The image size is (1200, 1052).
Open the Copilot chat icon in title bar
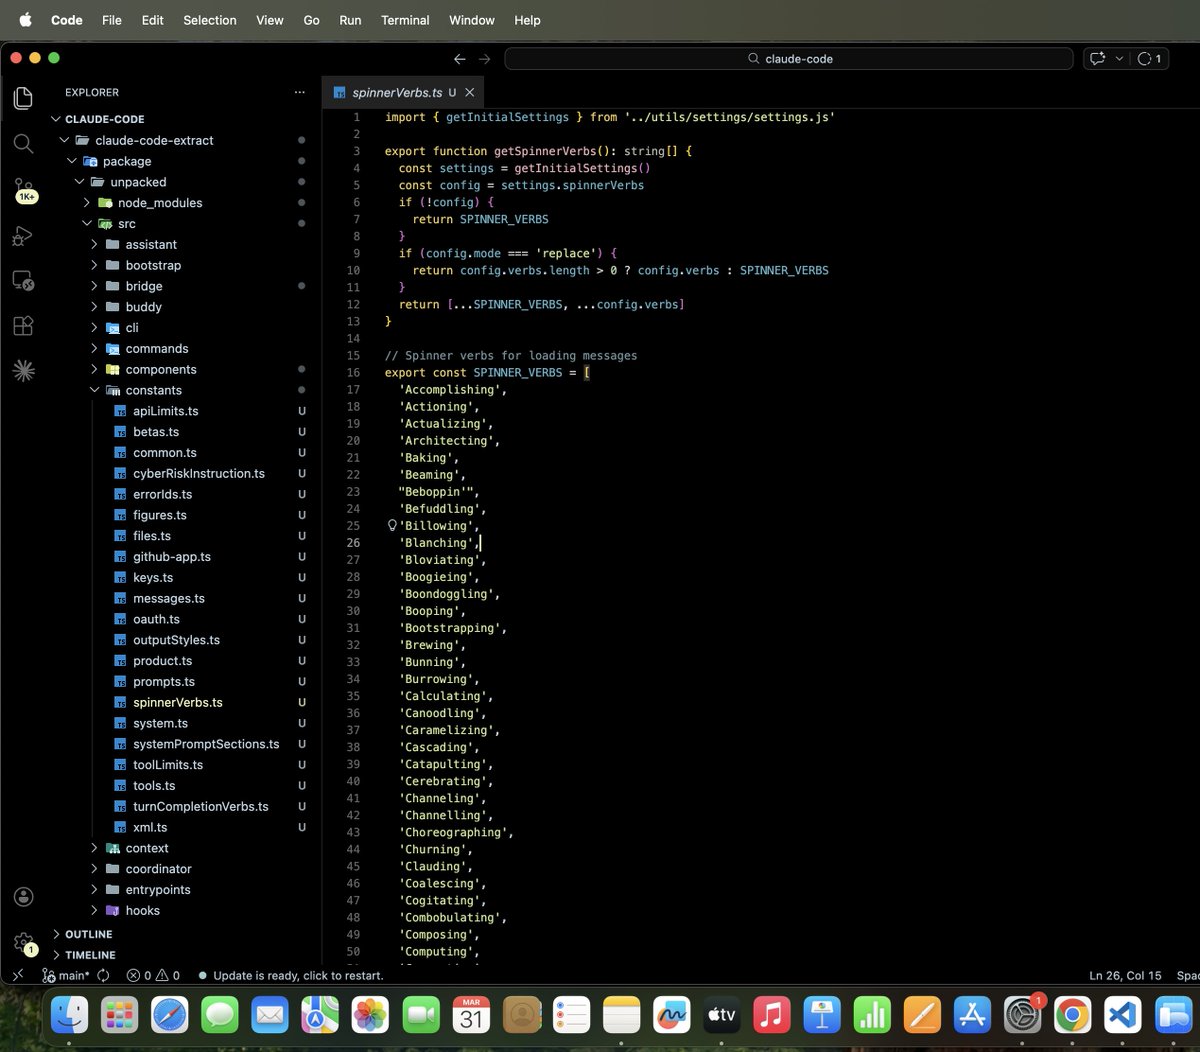click(1097, 59)
